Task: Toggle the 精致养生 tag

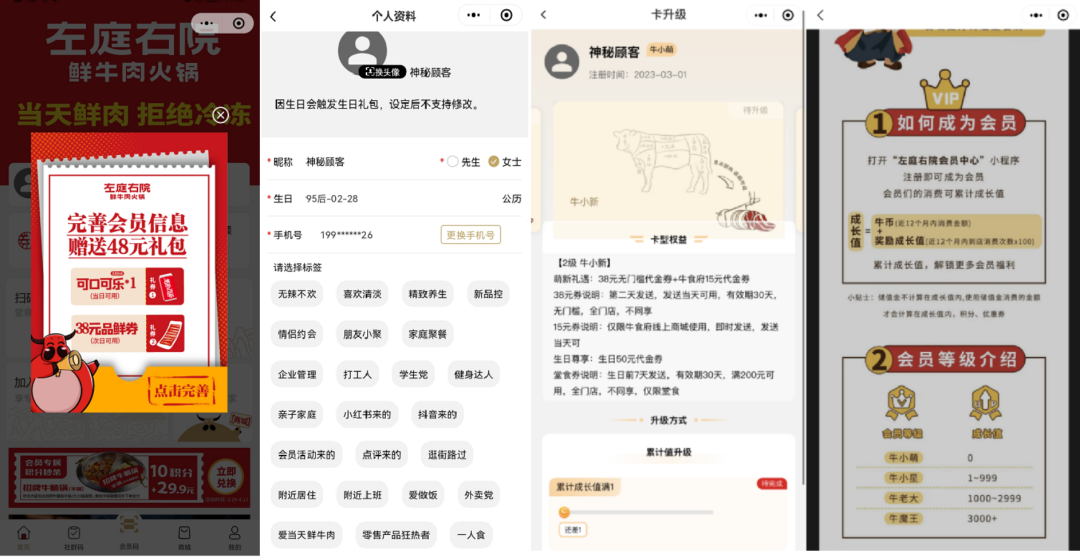Action: 427,294
